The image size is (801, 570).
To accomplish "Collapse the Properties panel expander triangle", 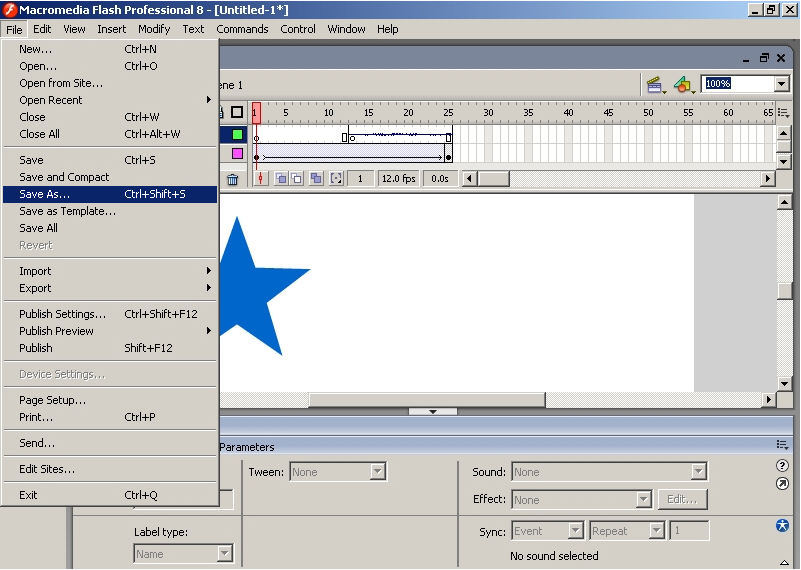I will pyautogui.click(x=784, y=562).
